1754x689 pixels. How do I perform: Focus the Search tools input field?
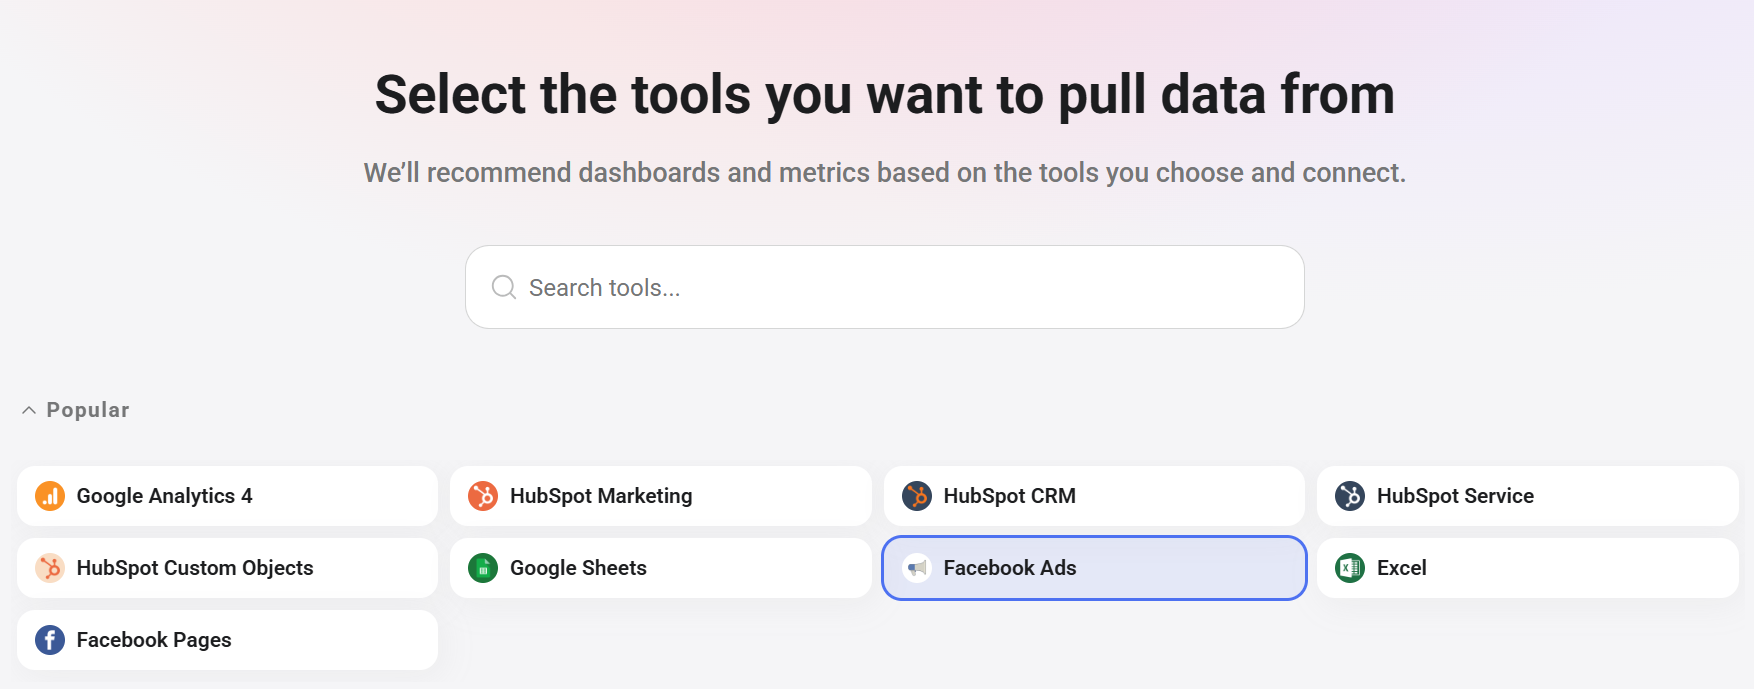pyautogui.click(x=885, y=287)
